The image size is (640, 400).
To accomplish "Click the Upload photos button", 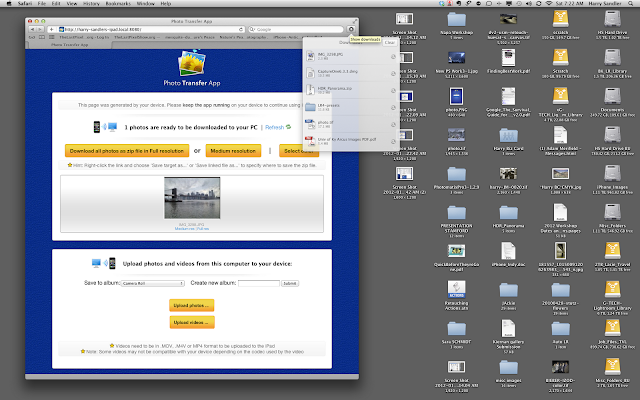I will click(x=191, y=305).
